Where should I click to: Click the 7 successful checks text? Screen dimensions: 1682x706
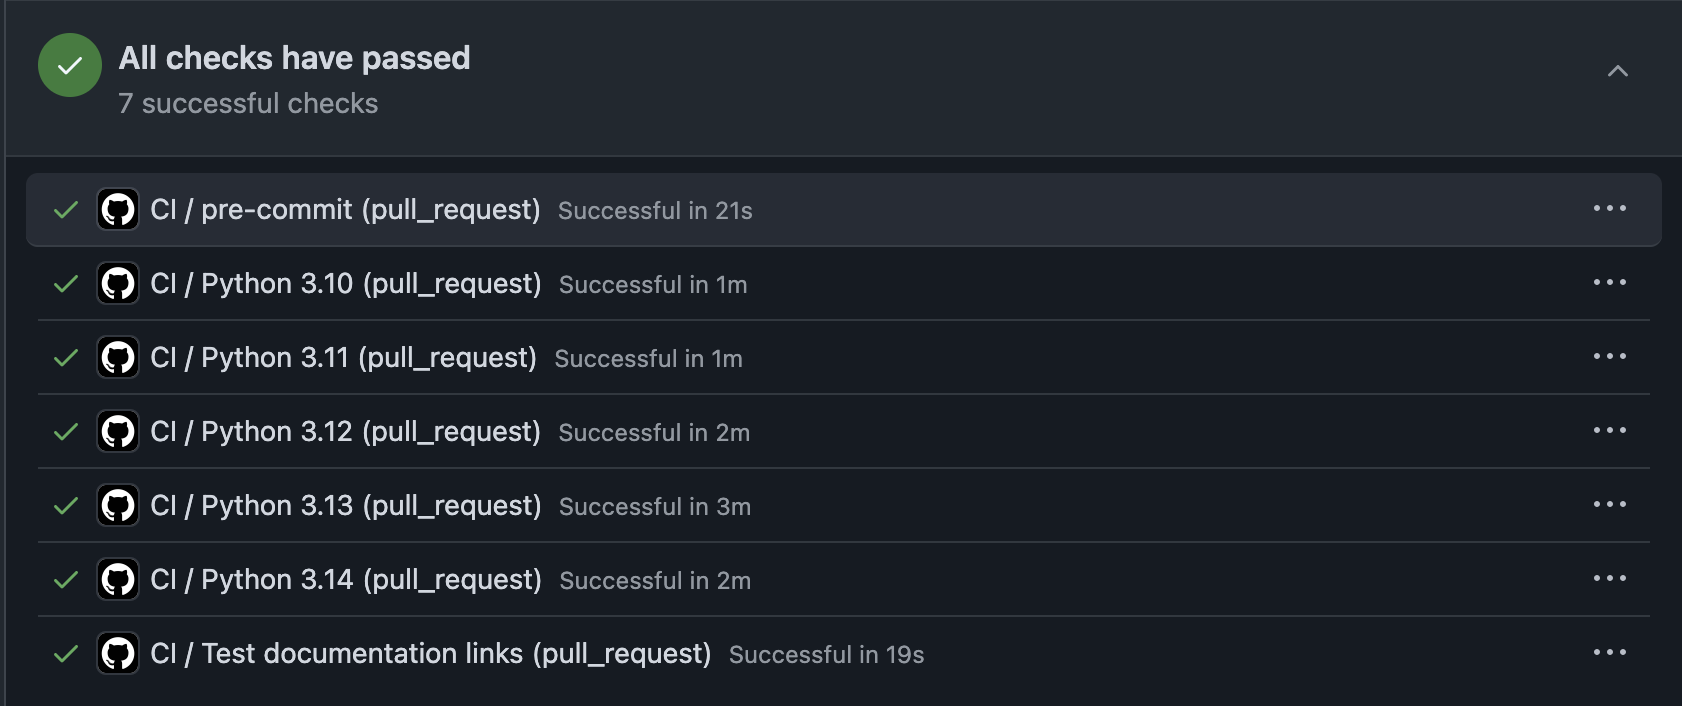pyautogui.click(x=248, y=103)
